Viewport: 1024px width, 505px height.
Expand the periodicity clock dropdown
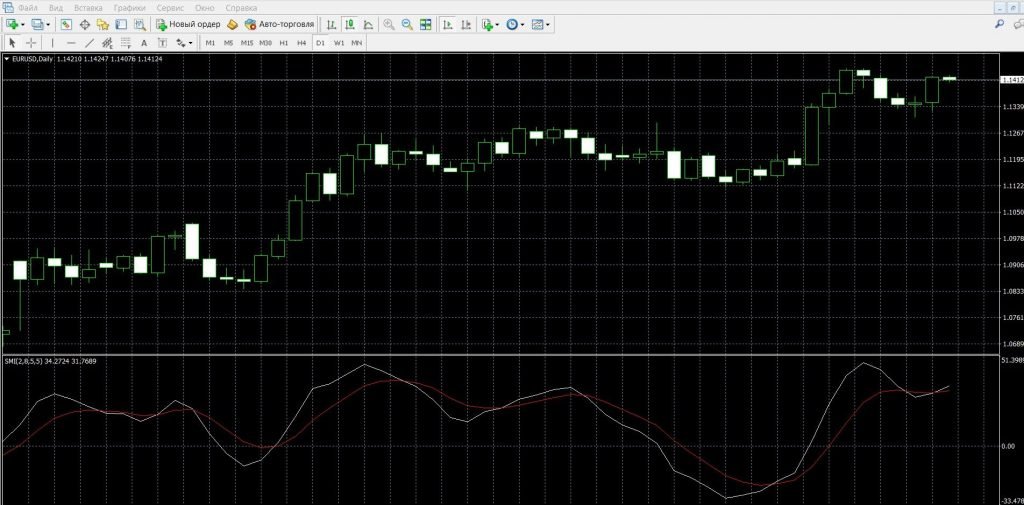(522, 23)
